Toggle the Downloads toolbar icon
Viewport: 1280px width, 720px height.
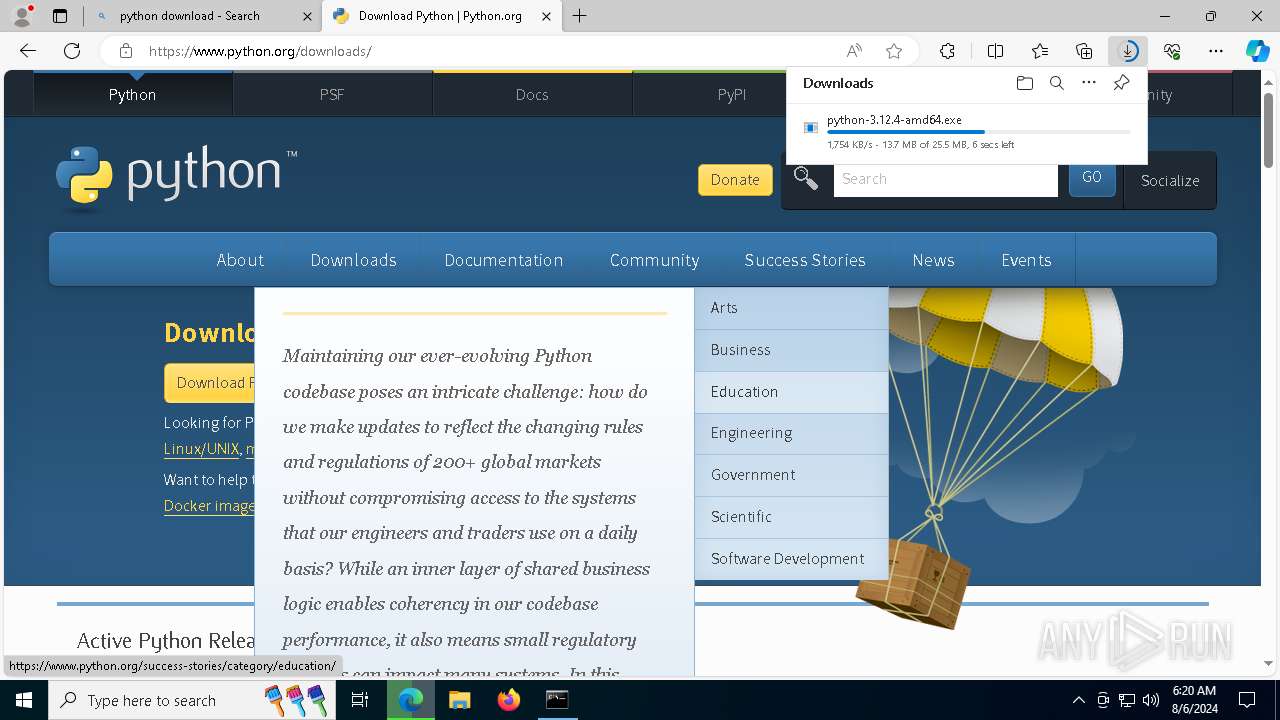click(1128, 51)
